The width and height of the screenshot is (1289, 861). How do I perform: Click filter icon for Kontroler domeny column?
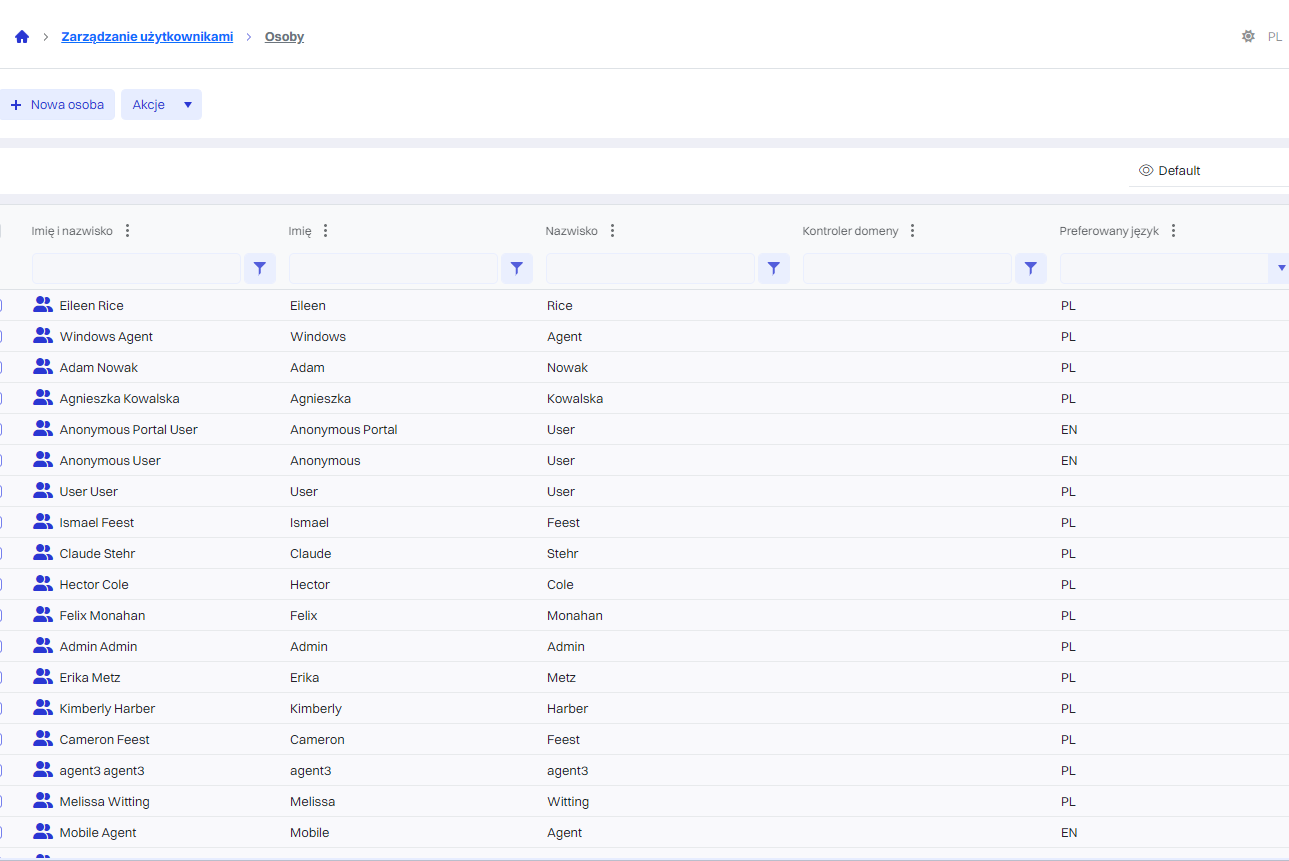[1031, 268]
